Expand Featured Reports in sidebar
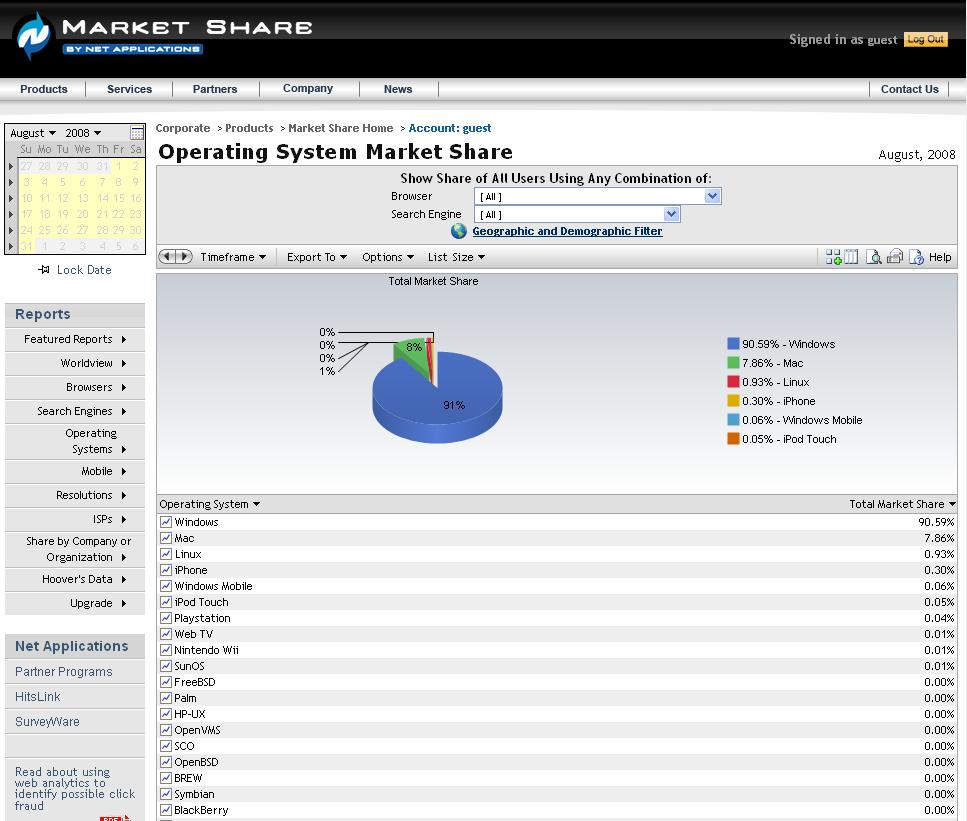 coord(75,339)
